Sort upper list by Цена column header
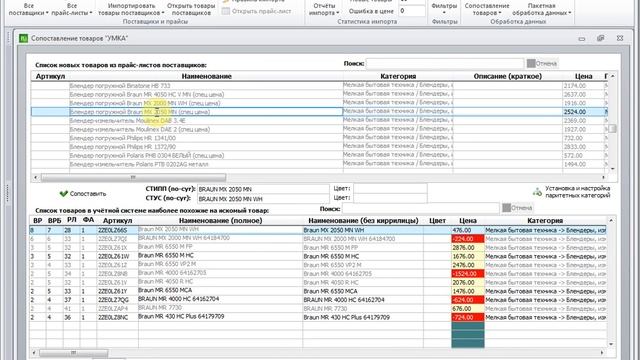The height and width of the screenshot is (360, 640). pos(583,76)
